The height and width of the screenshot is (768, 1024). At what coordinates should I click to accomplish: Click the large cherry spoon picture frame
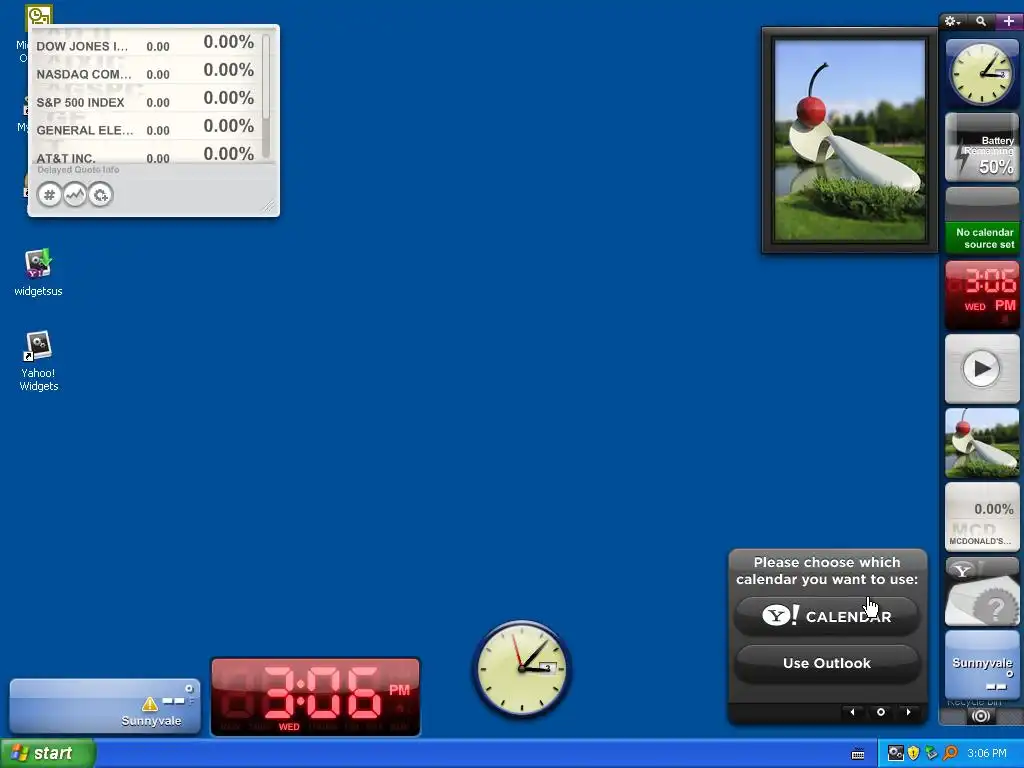coord(849,140)
